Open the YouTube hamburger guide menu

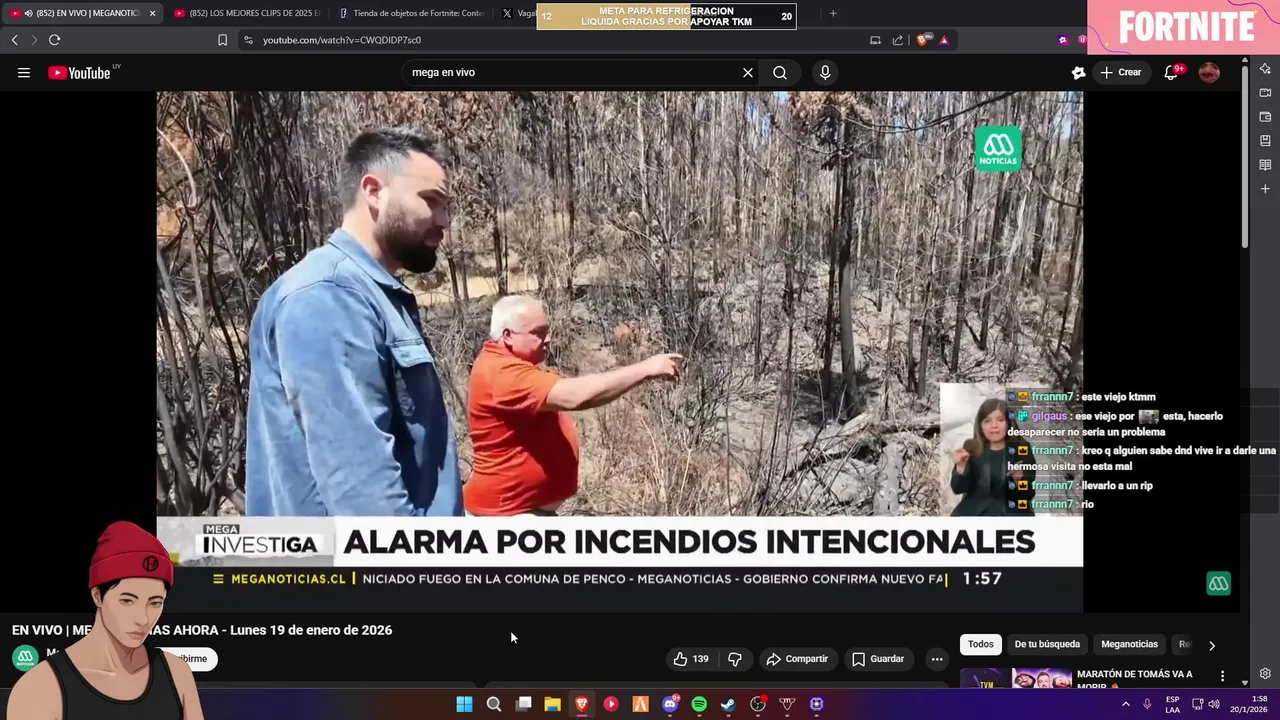[24, 72]
